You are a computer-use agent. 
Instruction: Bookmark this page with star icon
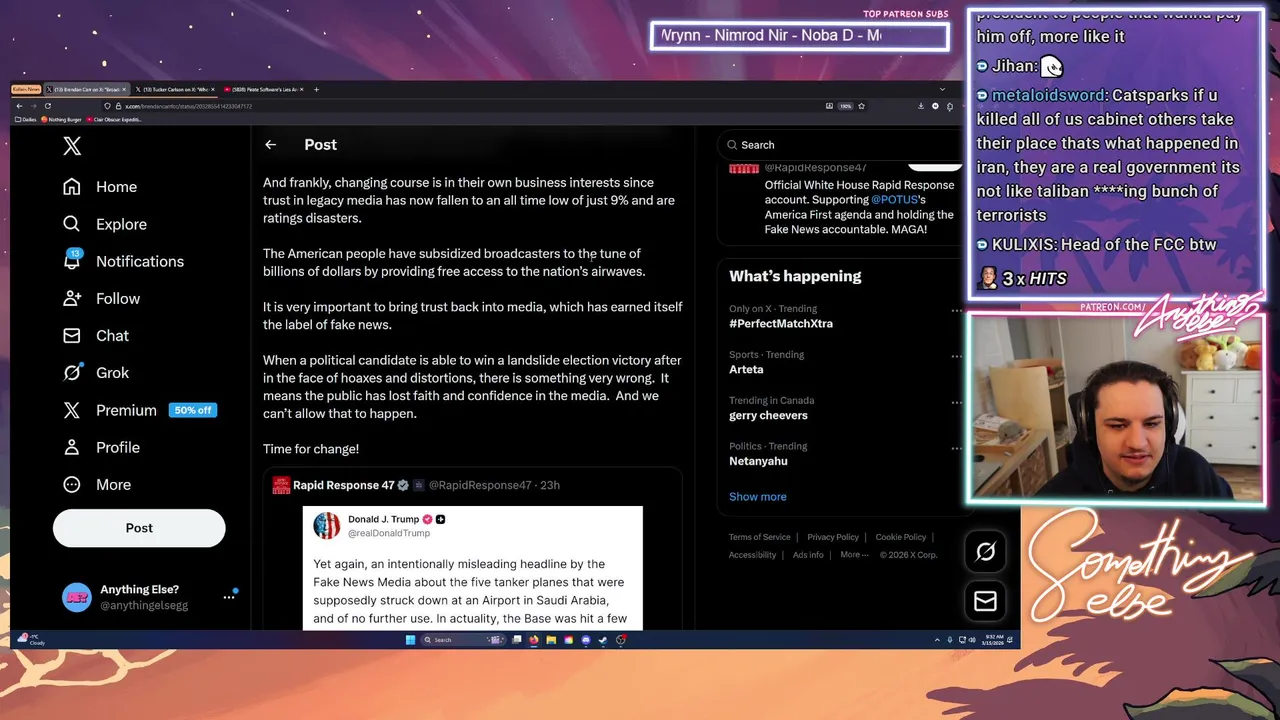coord(861,106)
